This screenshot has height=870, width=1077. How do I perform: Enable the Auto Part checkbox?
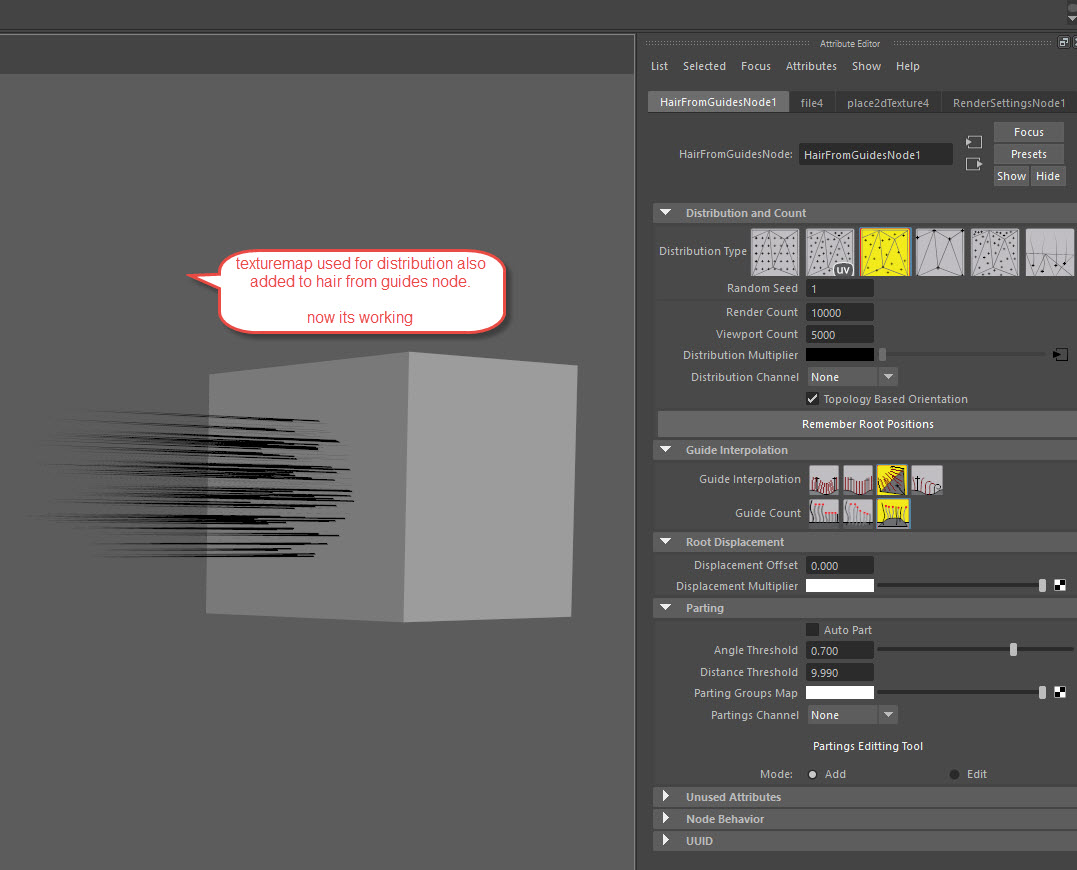813,630
